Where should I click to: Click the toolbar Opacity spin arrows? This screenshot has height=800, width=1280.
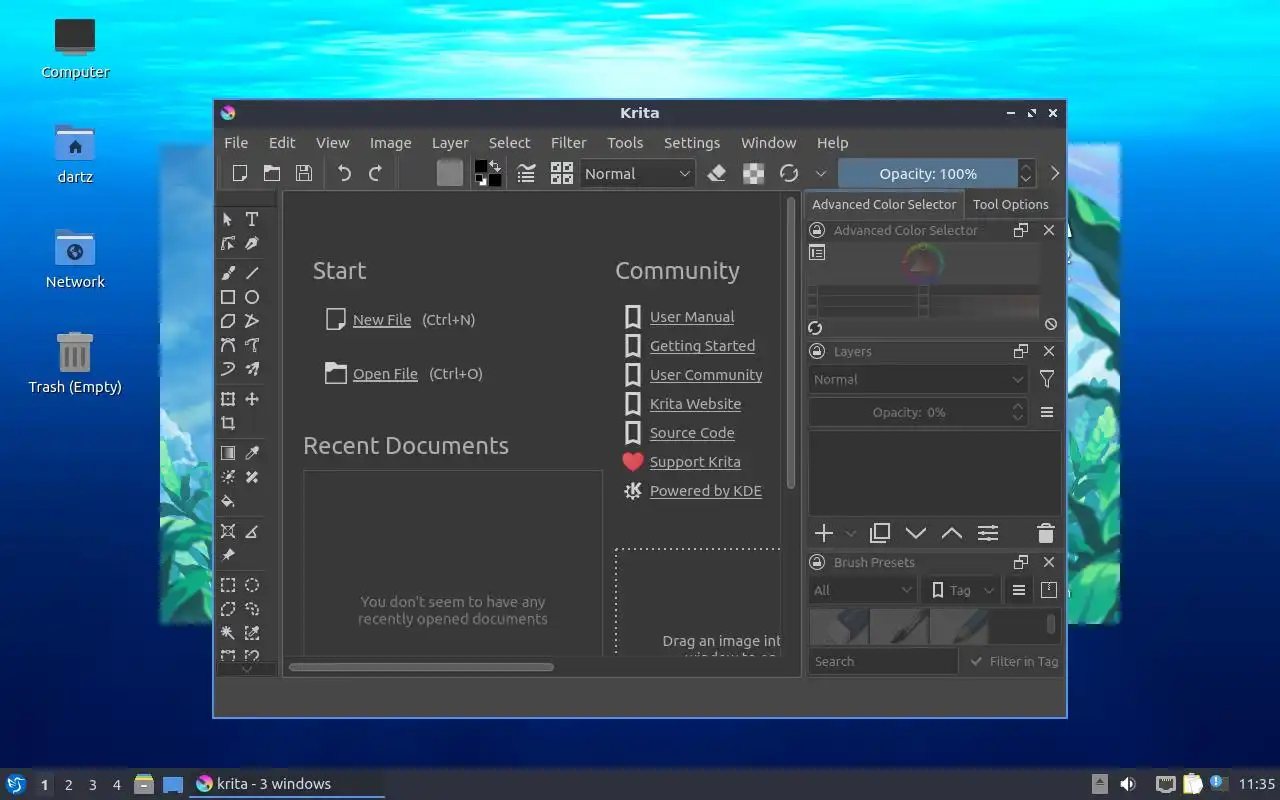1026,173
